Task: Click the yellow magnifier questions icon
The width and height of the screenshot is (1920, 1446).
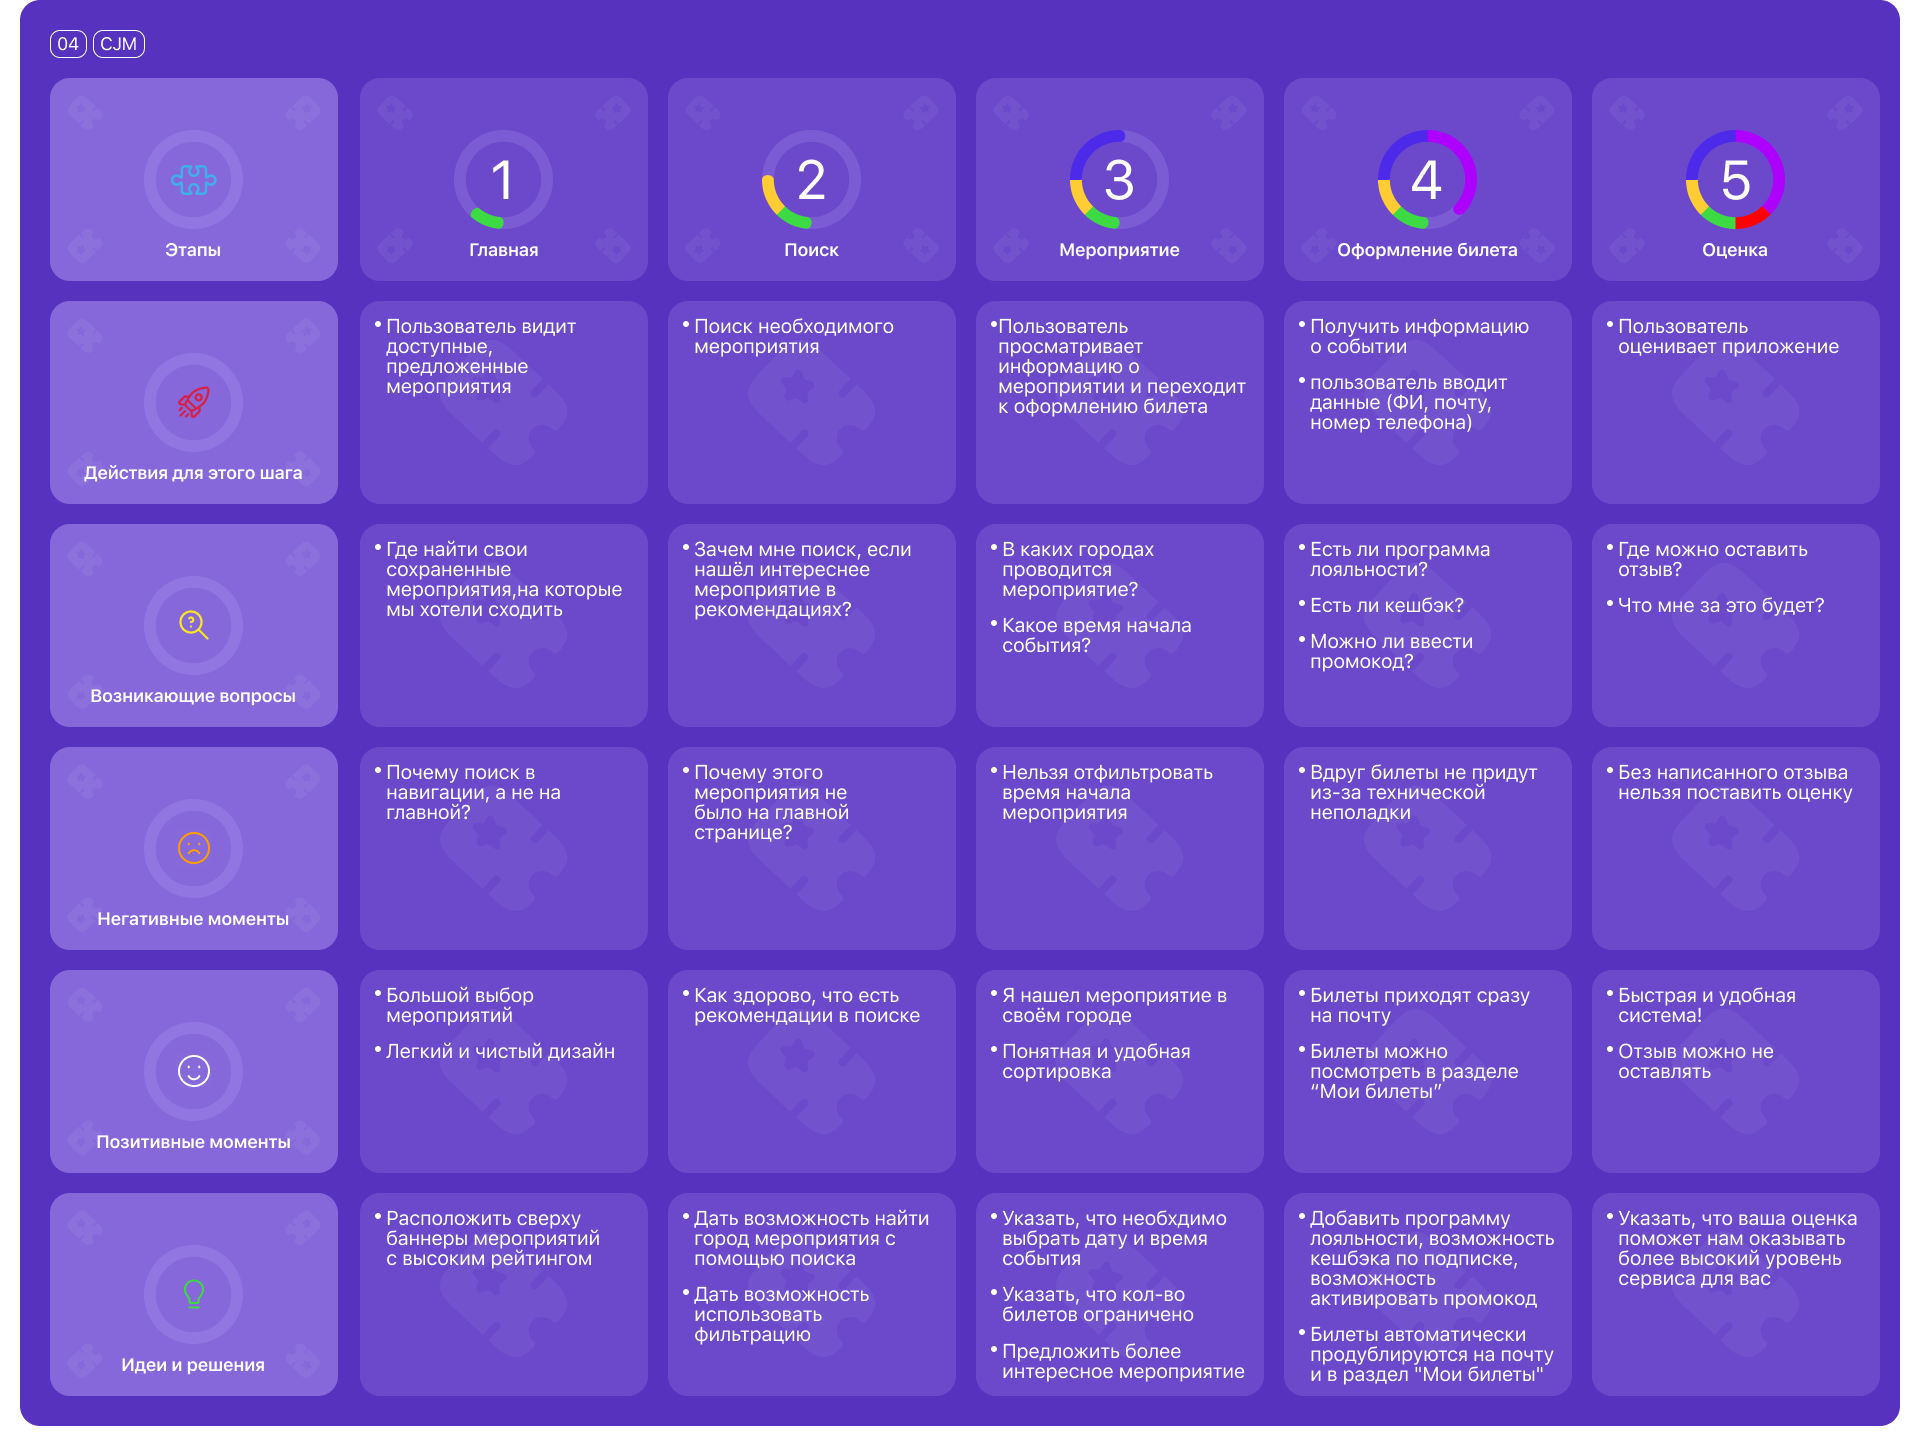Action: pyautogui.click(x=193, y=626)
